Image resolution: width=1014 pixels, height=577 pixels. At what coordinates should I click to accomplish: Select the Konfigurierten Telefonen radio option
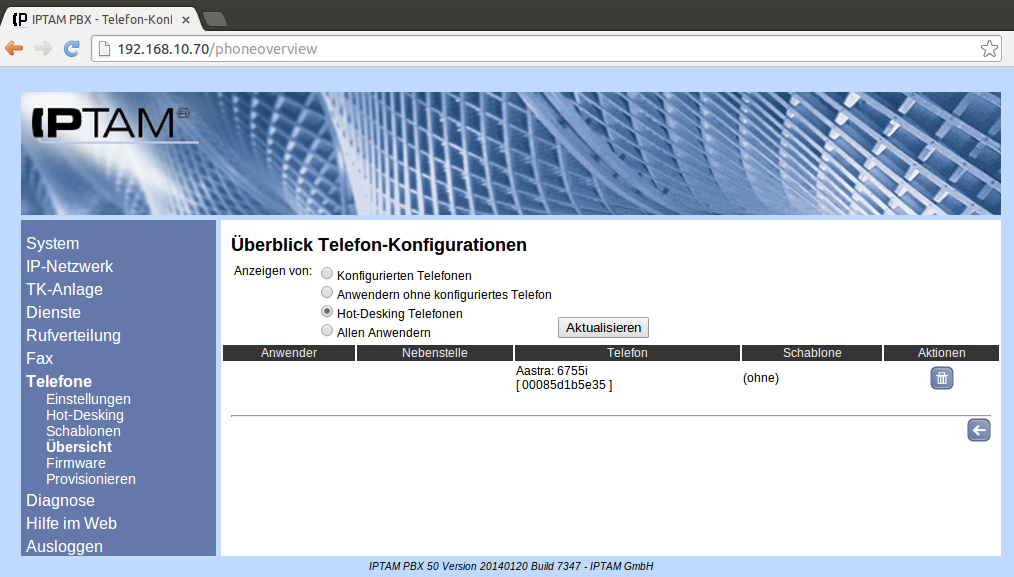327,274
